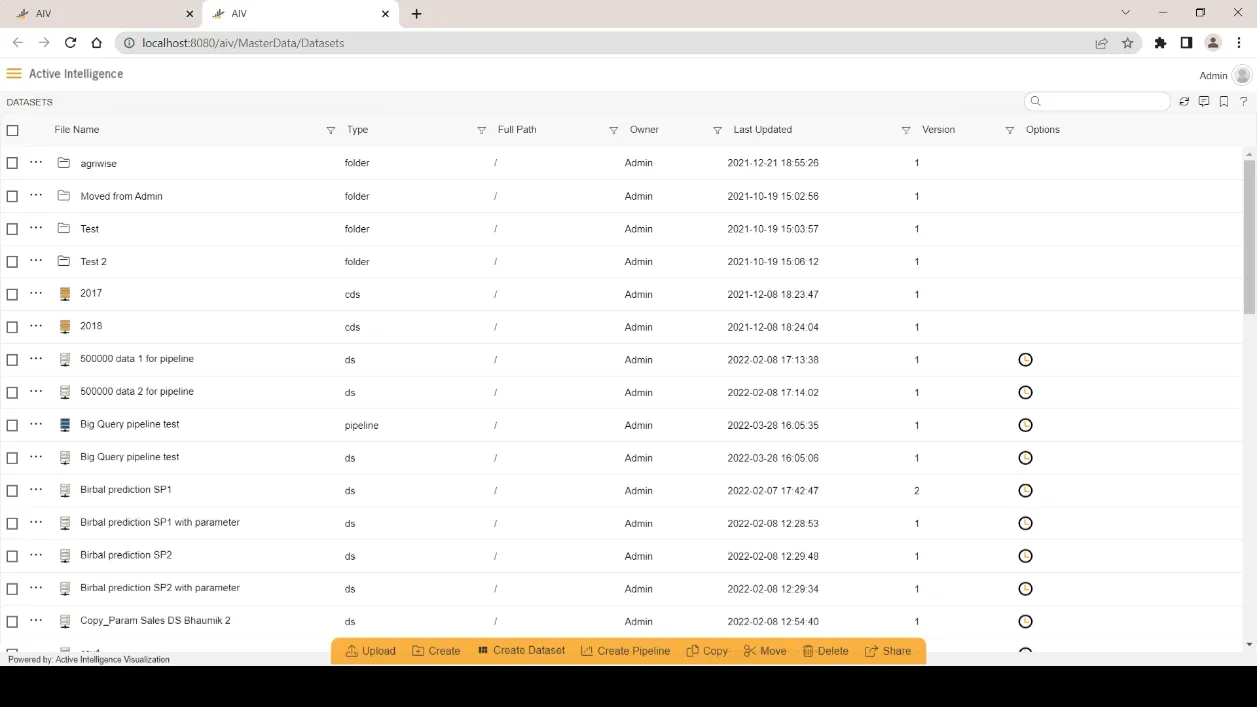
Task: Click Create Dataset
Action: tap(521, 651)
